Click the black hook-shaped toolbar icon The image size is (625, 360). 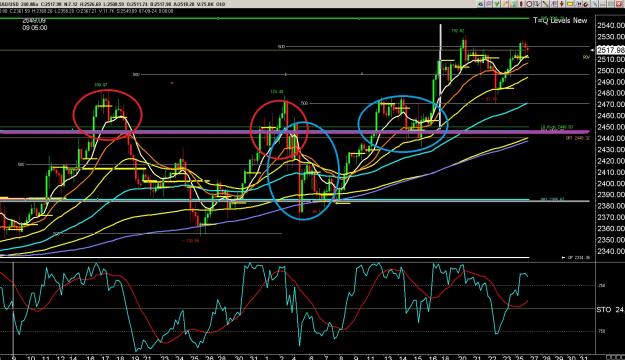pyautogui.click(x=586, y=4)
